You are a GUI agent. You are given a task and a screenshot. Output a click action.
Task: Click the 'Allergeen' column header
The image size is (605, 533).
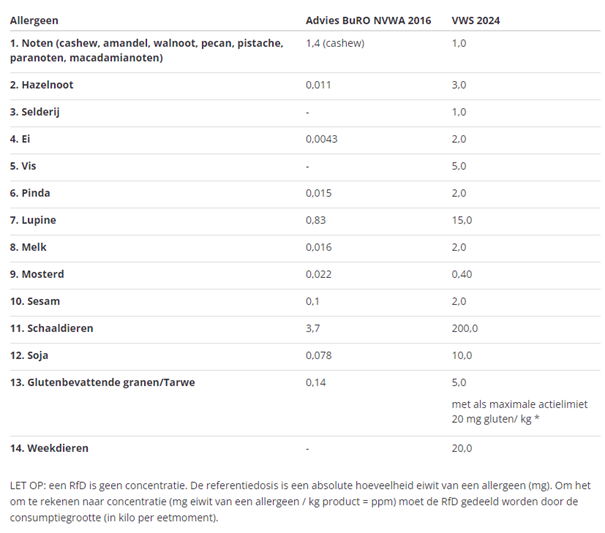pos(34,19)
